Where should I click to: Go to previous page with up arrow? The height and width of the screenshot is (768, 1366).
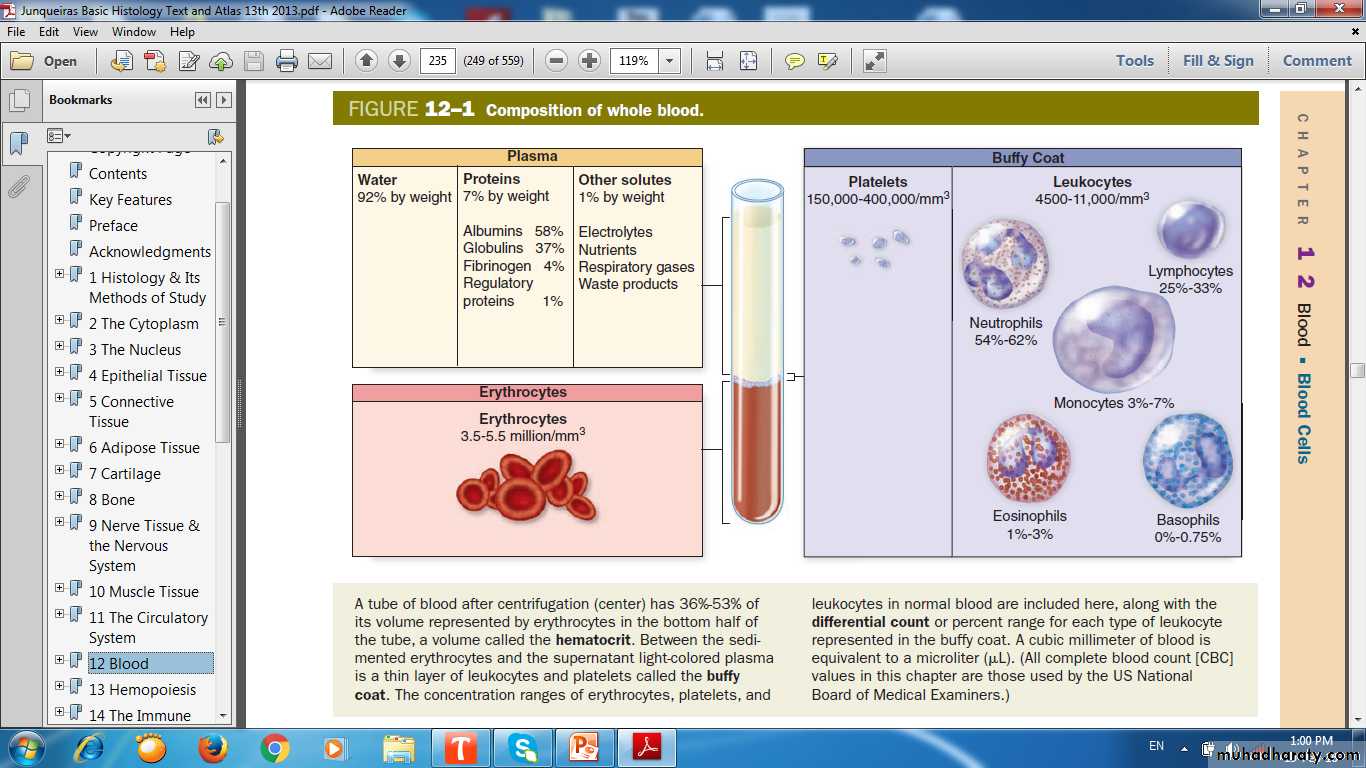click(x=366, y=61)
